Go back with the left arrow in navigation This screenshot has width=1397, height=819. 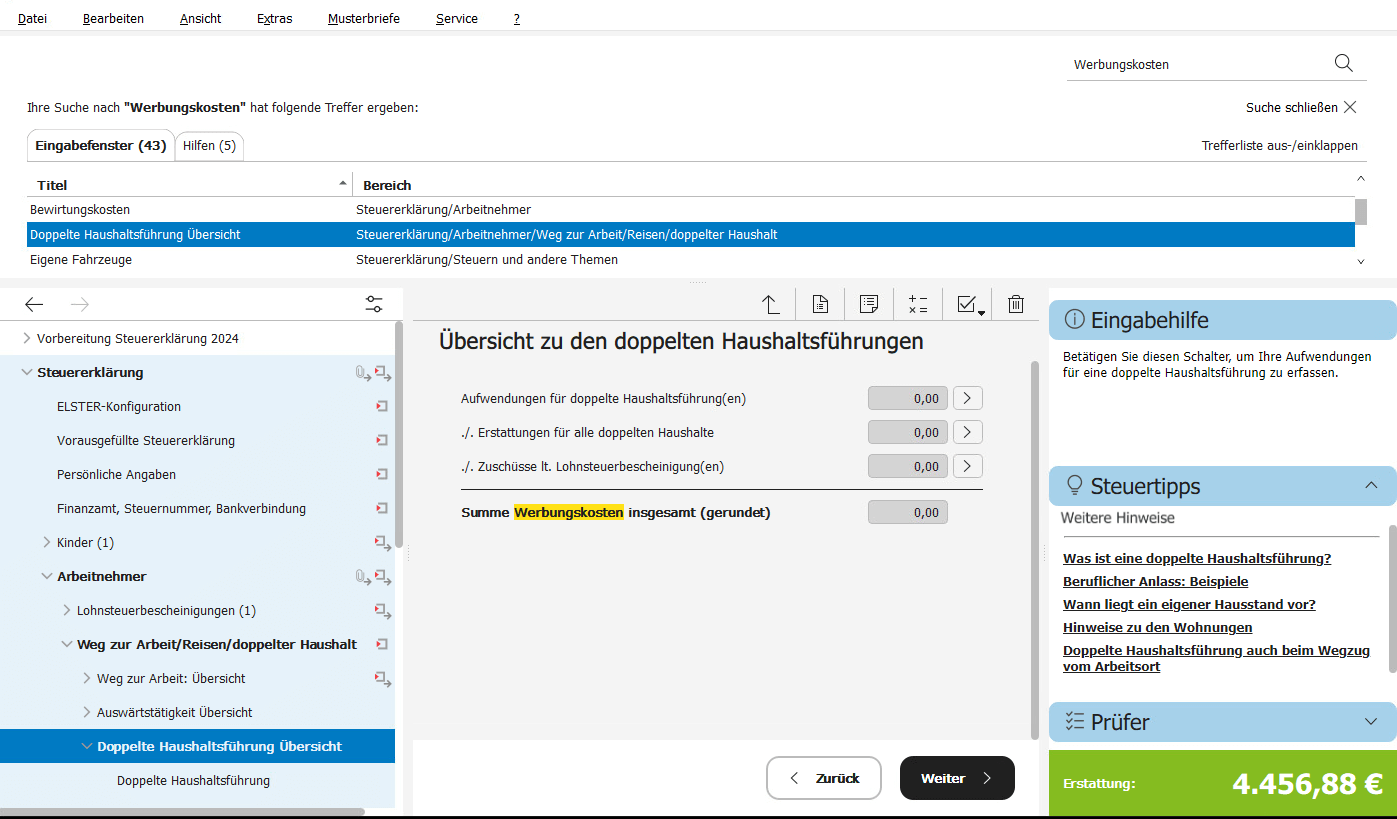click(34, 305)
